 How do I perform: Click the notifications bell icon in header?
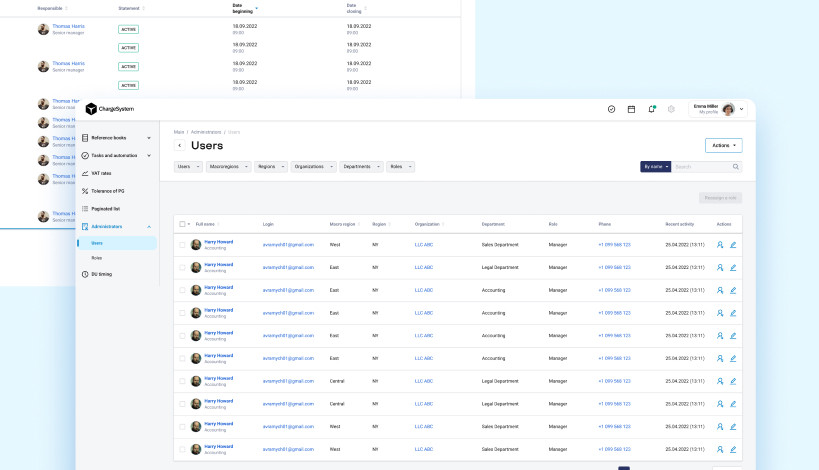(652, 109)
